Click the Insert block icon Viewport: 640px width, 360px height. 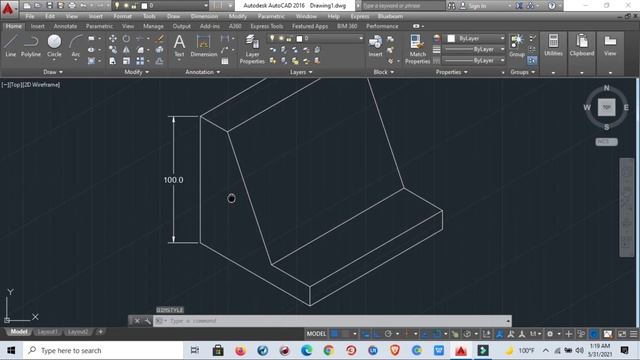375,45
